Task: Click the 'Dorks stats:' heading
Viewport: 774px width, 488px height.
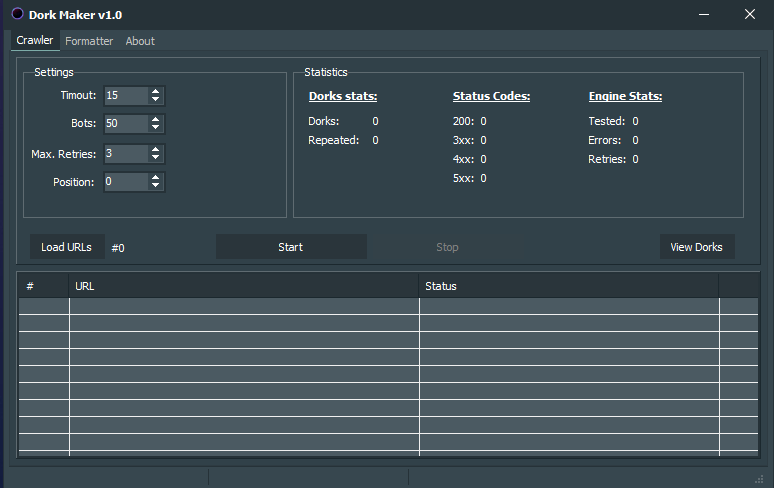Action: click(x=343, y=96)
